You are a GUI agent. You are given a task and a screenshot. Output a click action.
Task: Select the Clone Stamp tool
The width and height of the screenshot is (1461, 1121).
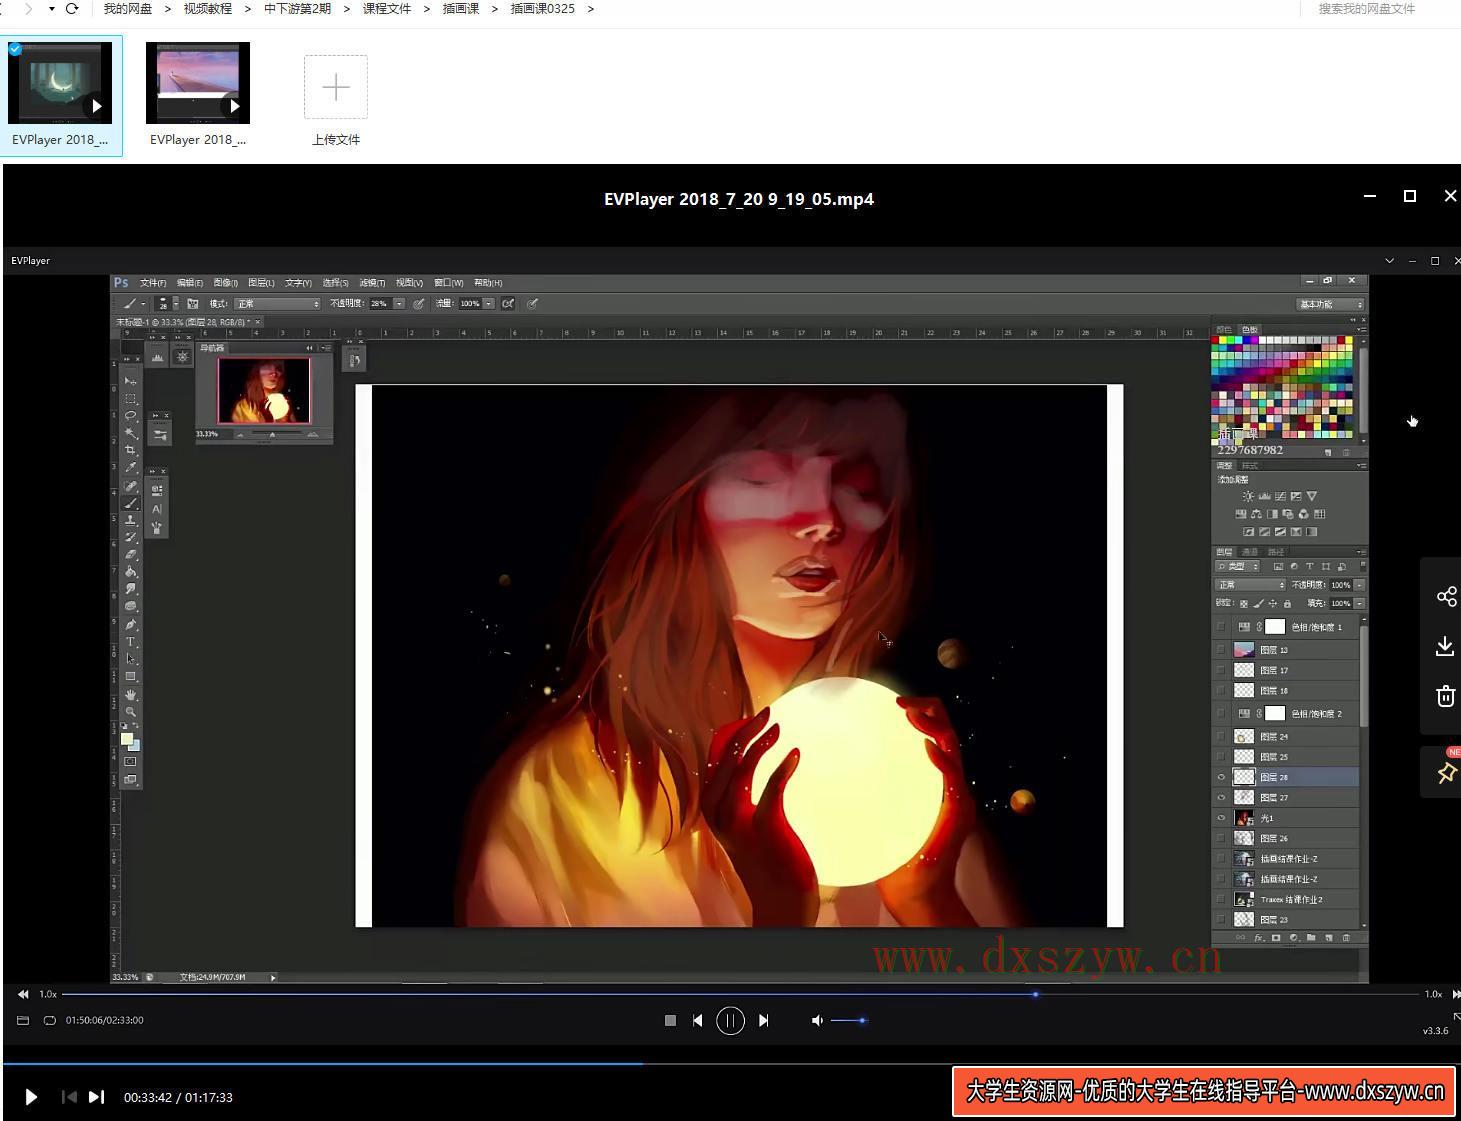130,520
